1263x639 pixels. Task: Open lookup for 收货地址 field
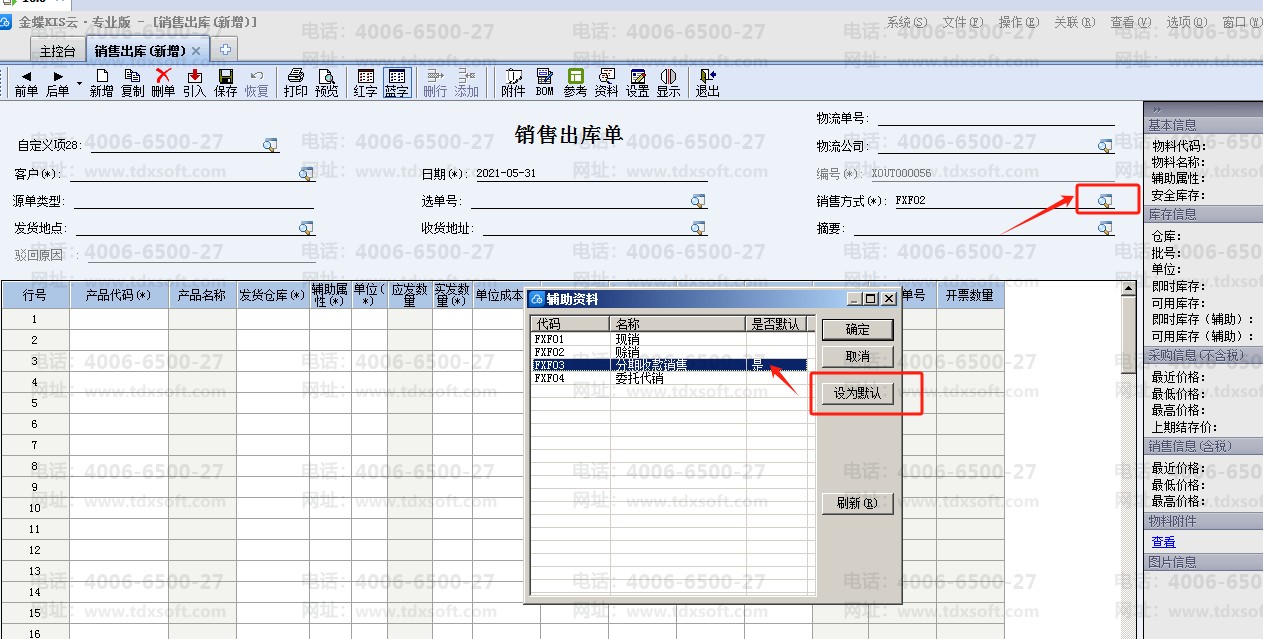pyautogui.click(x=698, y=228)
